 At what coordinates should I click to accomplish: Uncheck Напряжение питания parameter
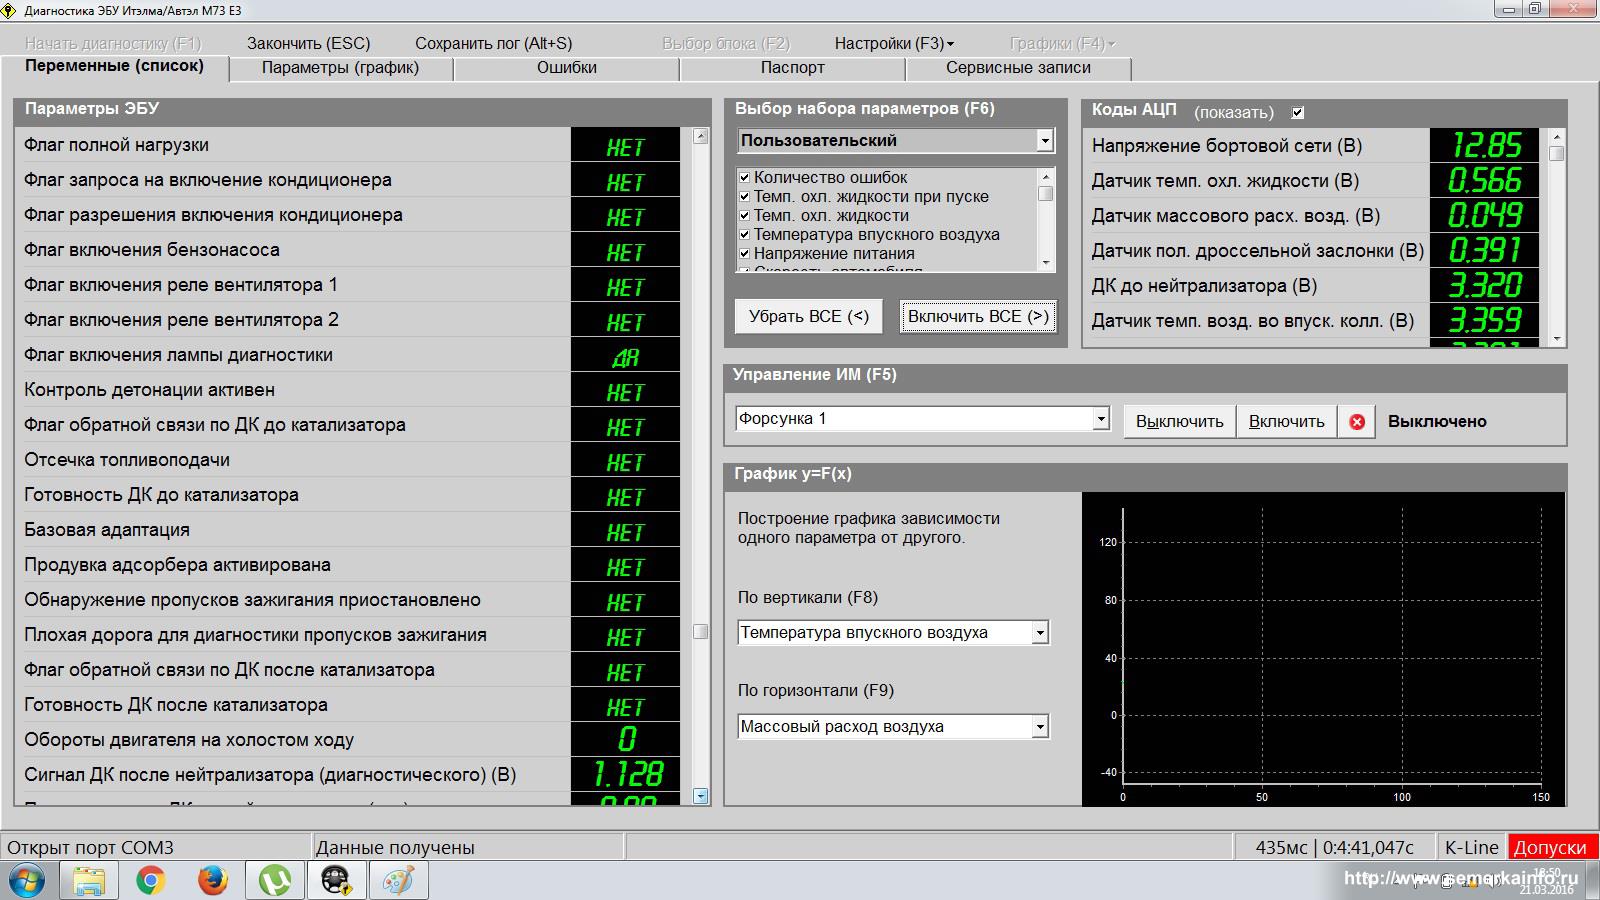tap(744, 253)
